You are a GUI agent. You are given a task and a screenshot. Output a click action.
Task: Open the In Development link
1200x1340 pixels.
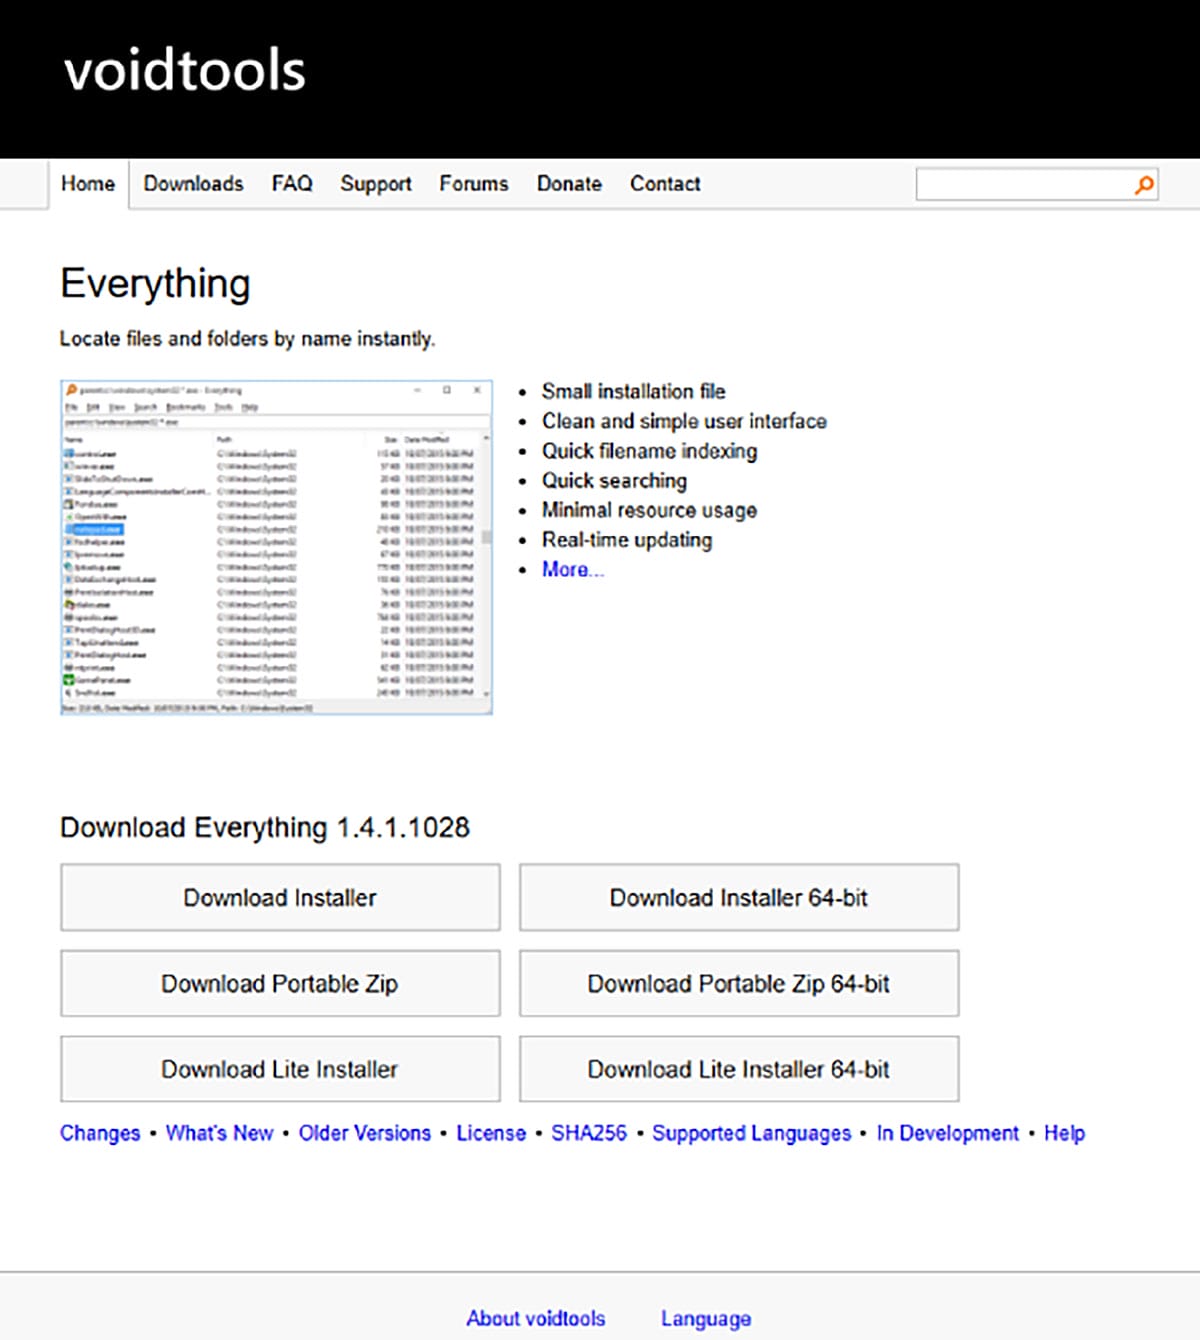(948, 1133)
